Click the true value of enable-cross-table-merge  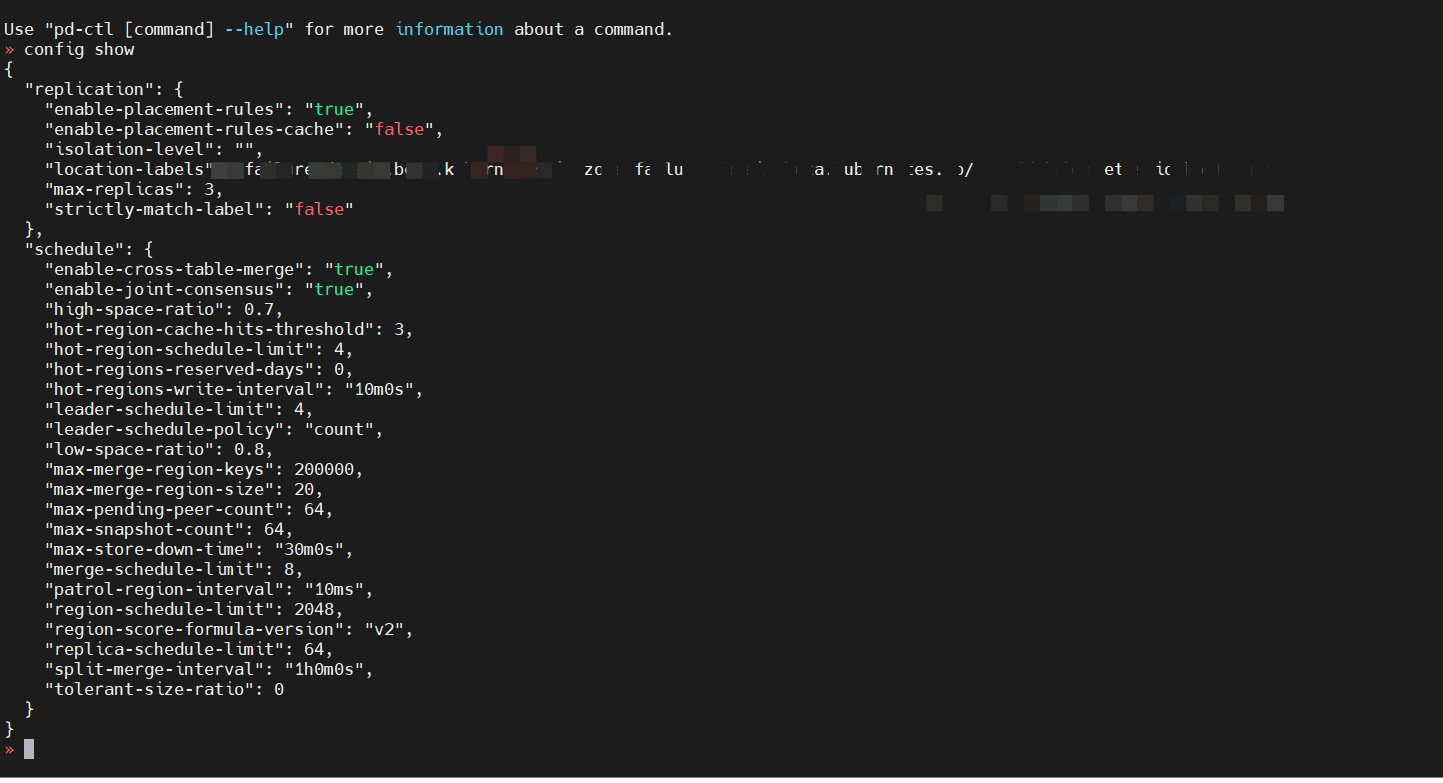(354, 269)
